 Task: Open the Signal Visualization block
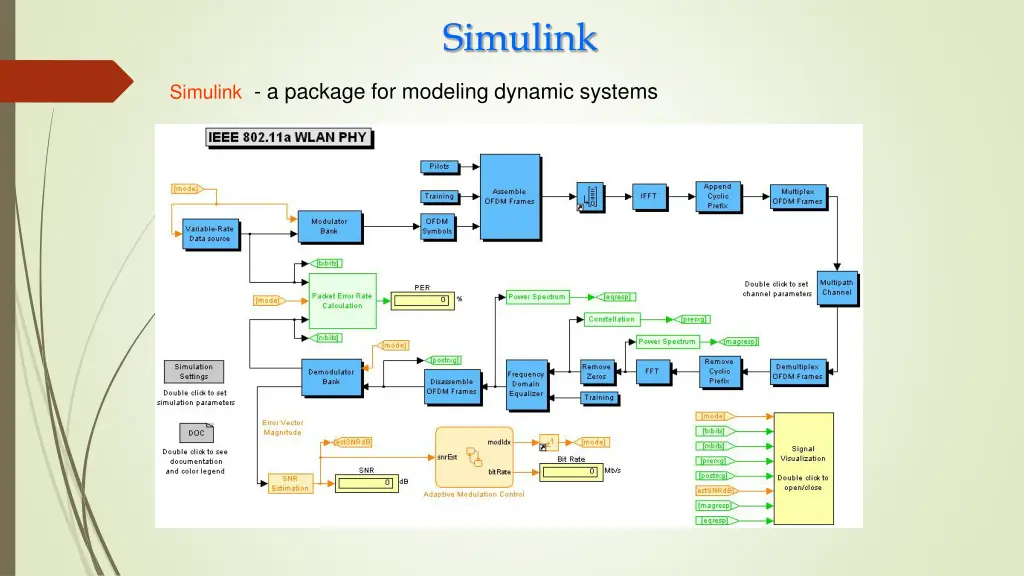(x=803, y=465)
